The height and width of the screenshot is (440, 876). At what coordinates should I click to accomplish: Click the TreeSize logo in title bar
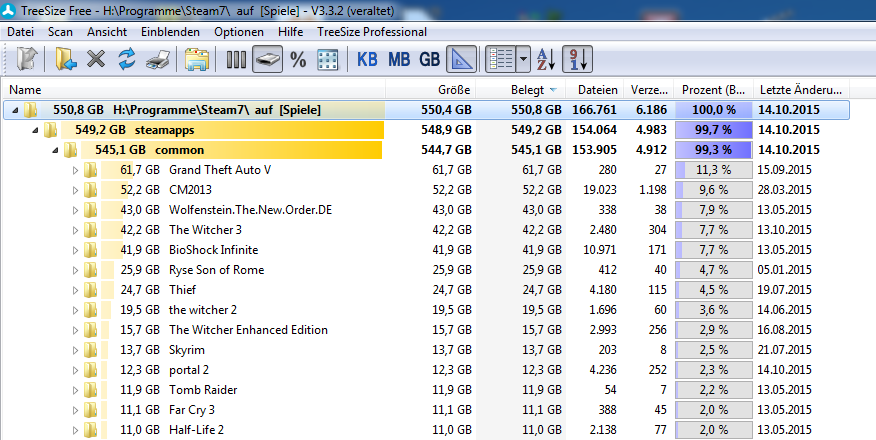pos(8,10)
